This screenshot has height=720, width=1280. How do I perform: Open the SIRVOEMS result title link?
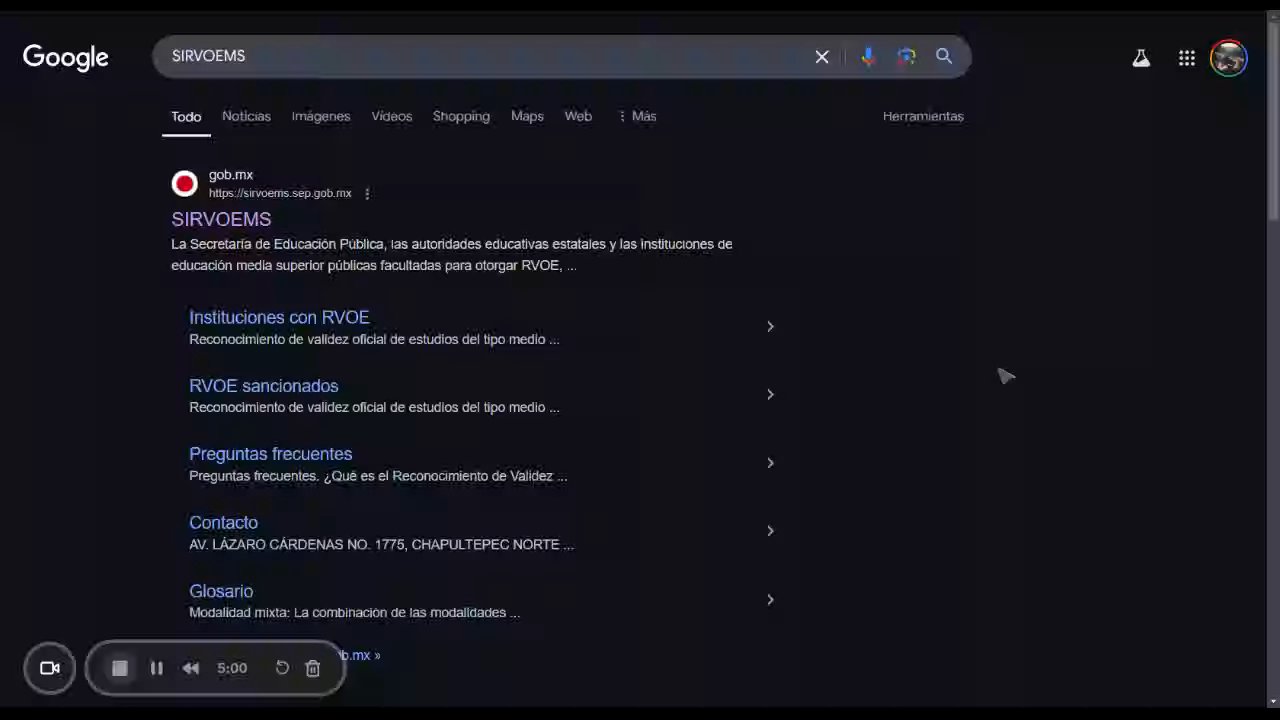(x=221, y=219)
